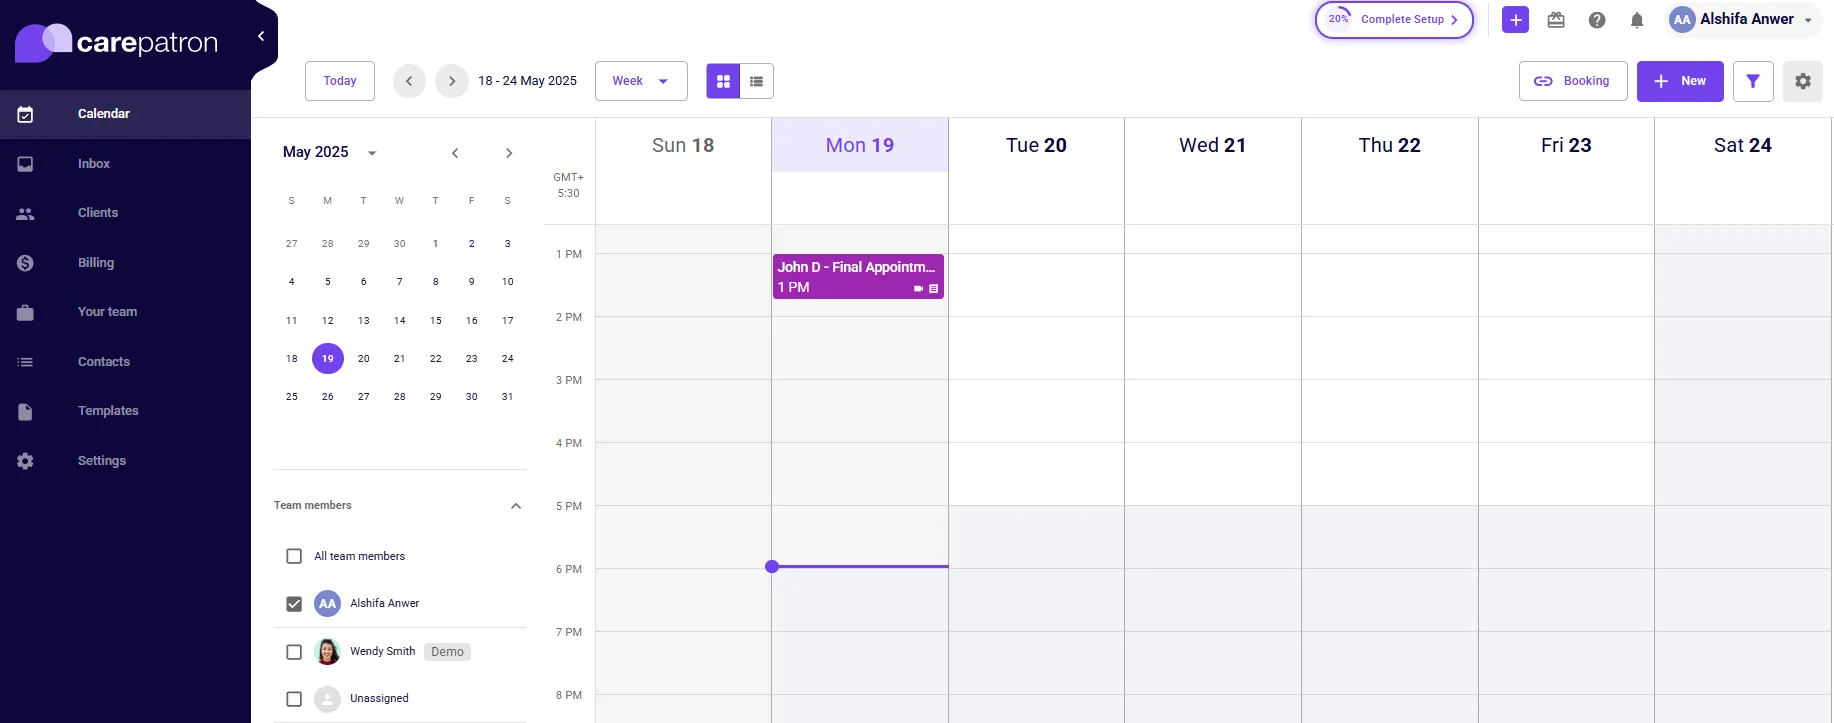Open Inbox from the sidebar
The height and width of the screenshot is (723, 1834).
[94, 164]
